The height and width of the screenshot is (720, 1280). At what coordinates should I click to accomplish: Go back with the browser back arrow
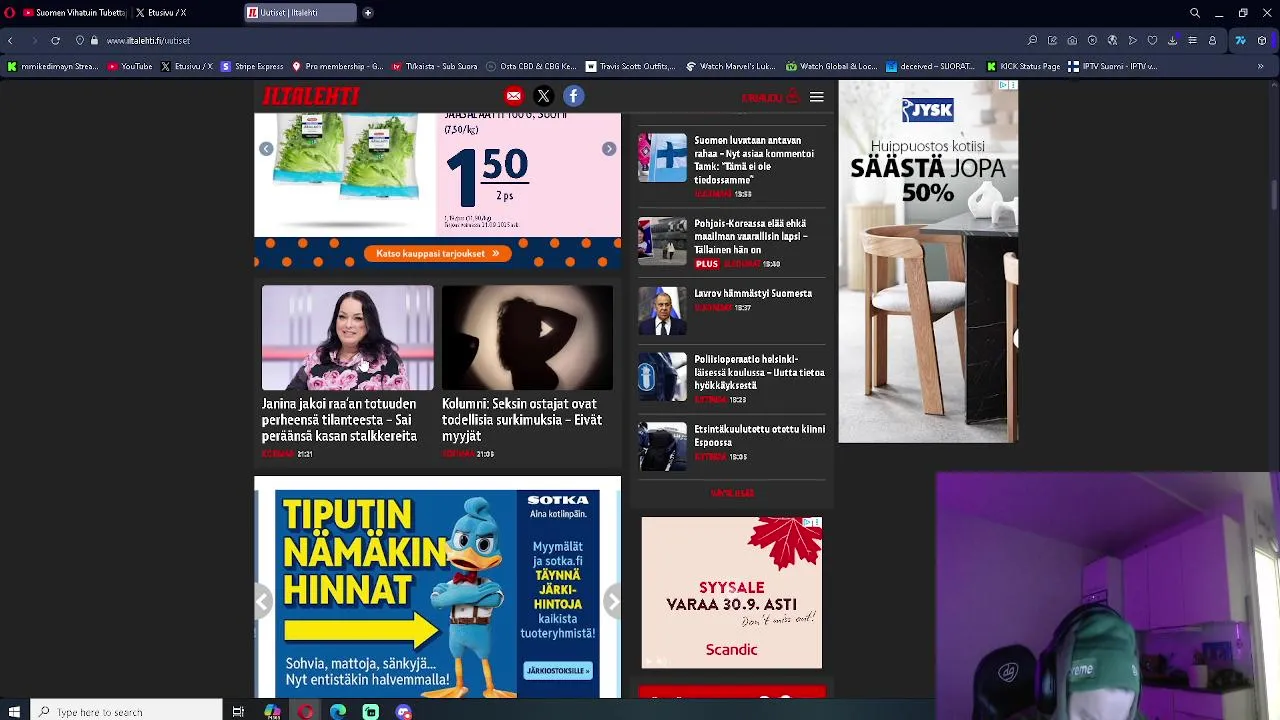tap(10, 41)
